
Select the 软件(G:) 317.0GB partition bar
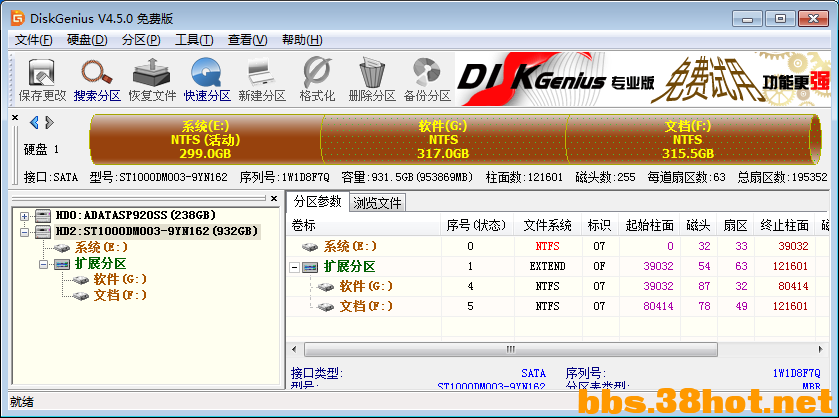[x=443, y=140]
